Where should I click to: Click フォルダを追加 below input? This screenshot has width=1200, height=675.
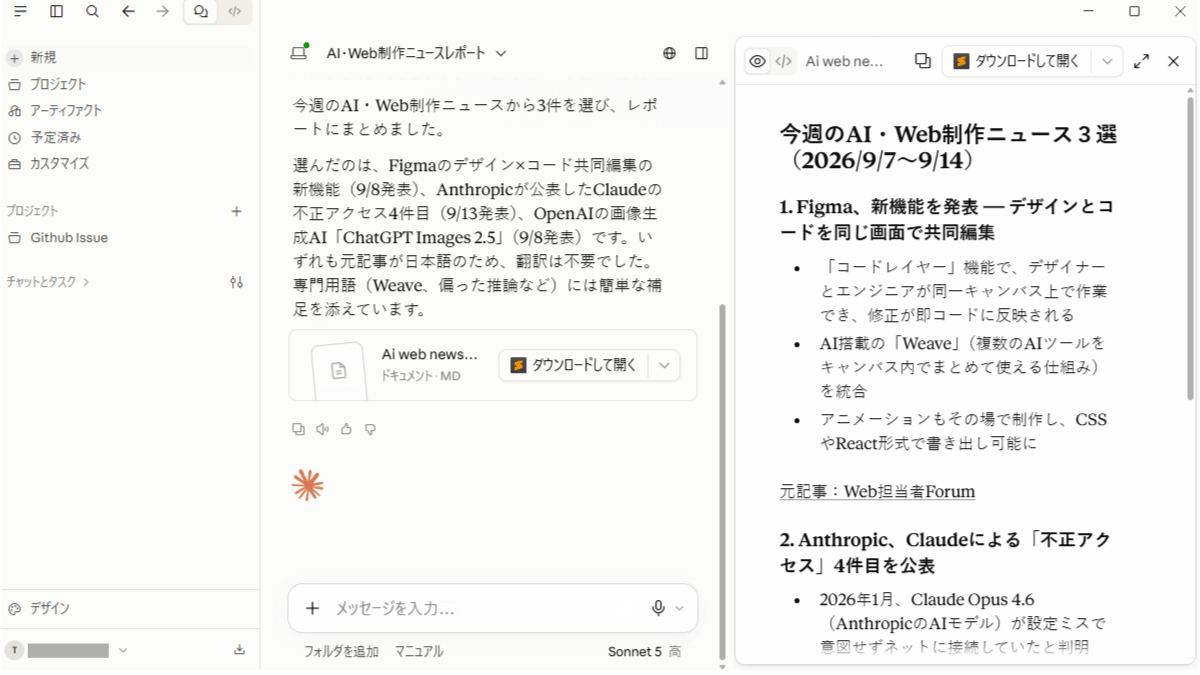coord(341,651)
